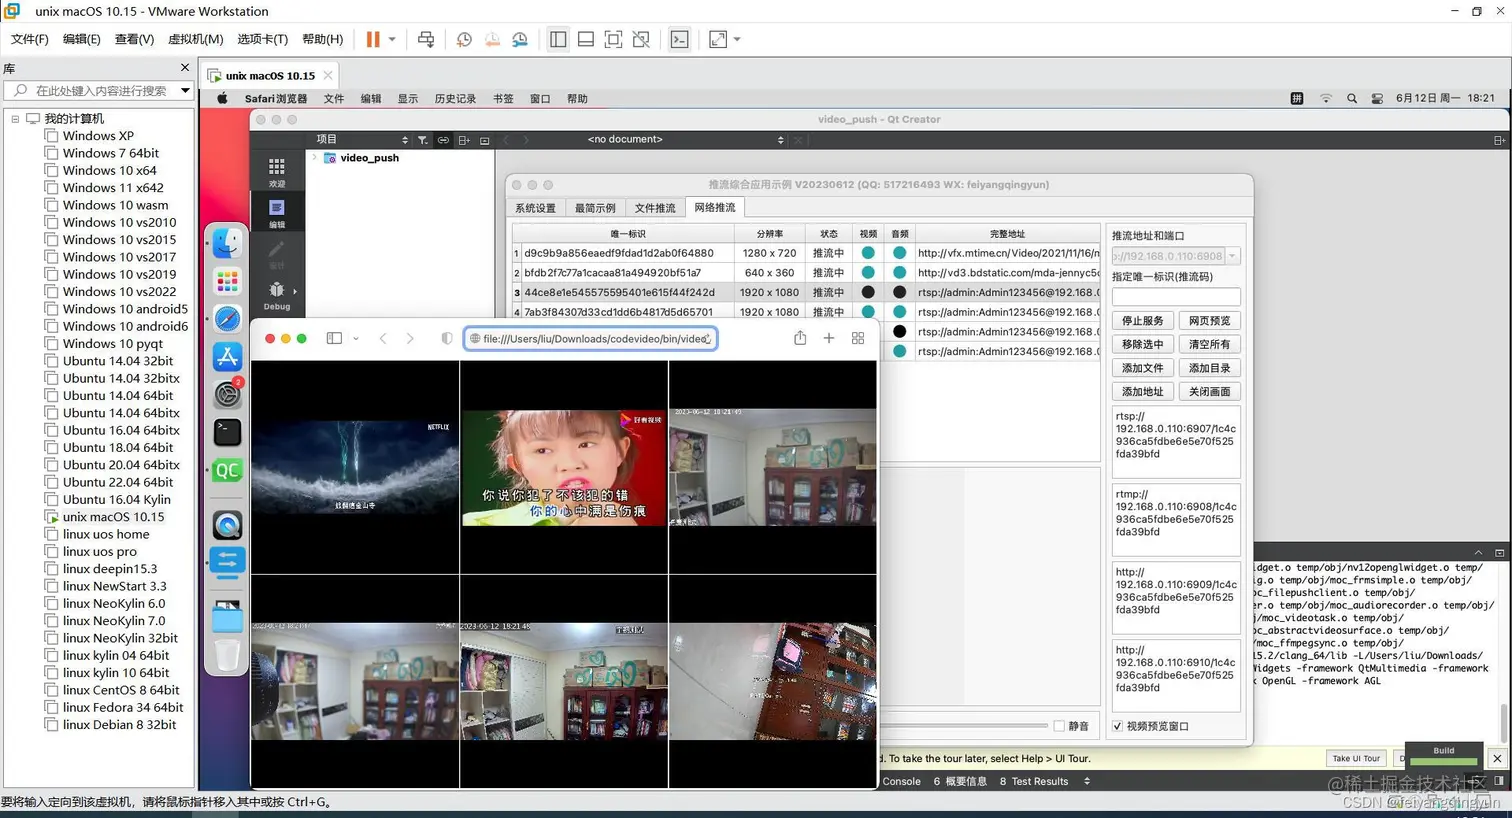Pause the virtual machine in VMware toolbar
The width and height of the screenshot is (1512, 818).
373,39
